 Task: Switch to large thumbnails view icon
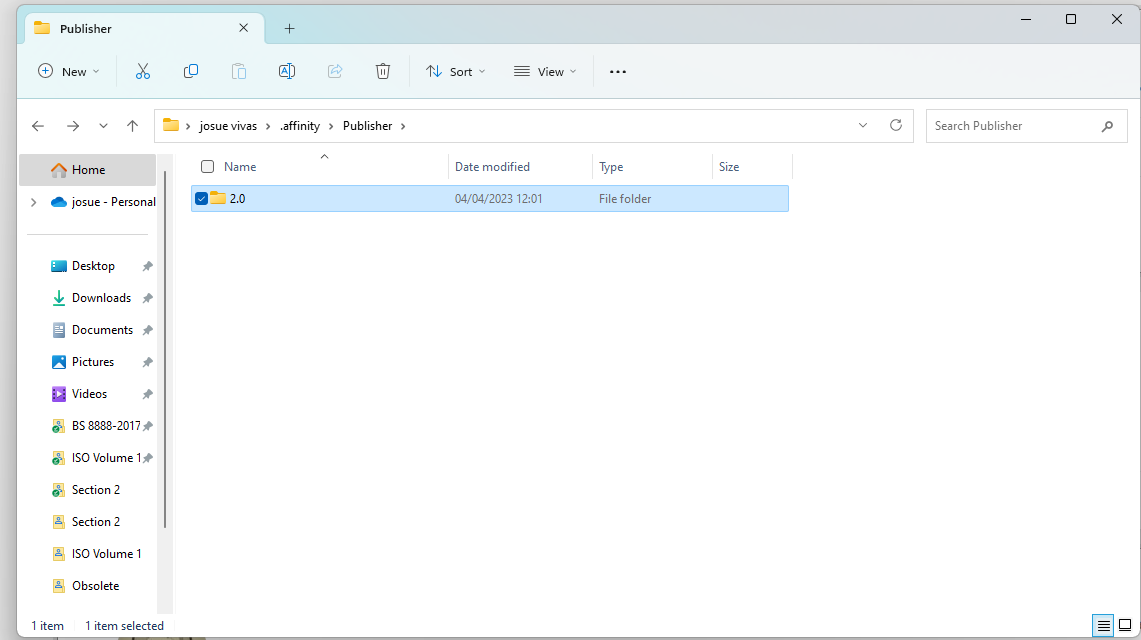(x=1124, y=626)
